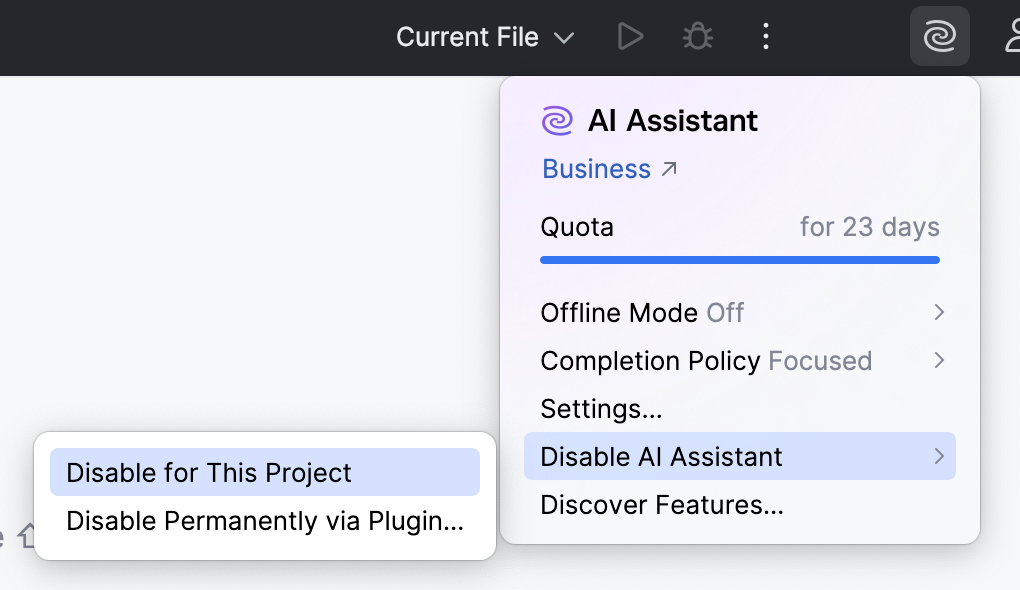The width and height of the screenshot is (1020, 590).
Task: Open the user profile icon
Action: tap(1012, 36)
